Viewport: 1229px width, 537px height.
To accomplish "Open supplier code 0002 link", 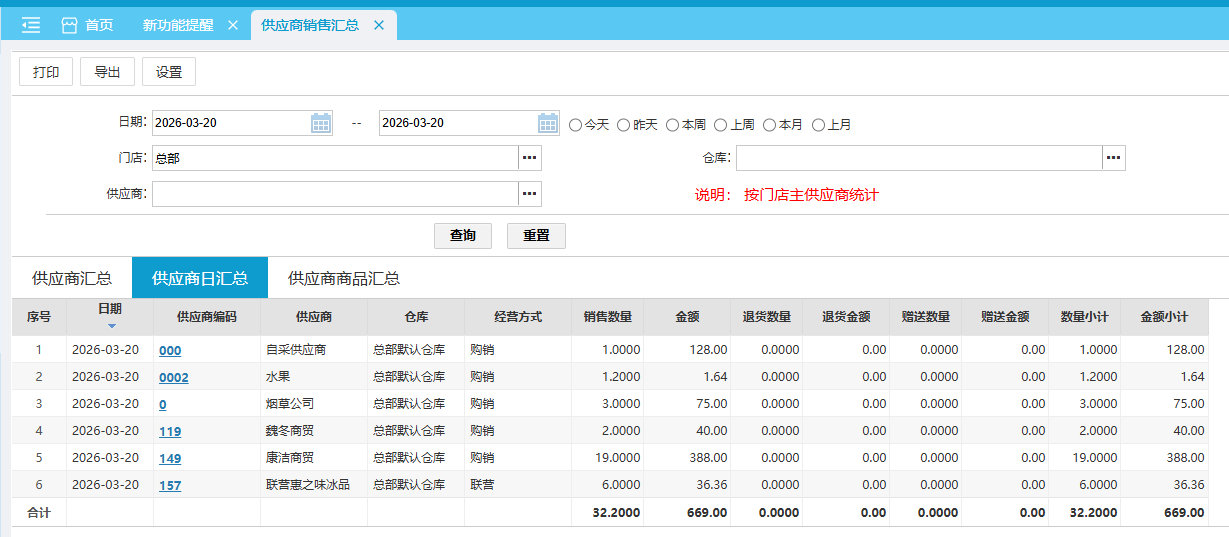I will click(173, 377).
